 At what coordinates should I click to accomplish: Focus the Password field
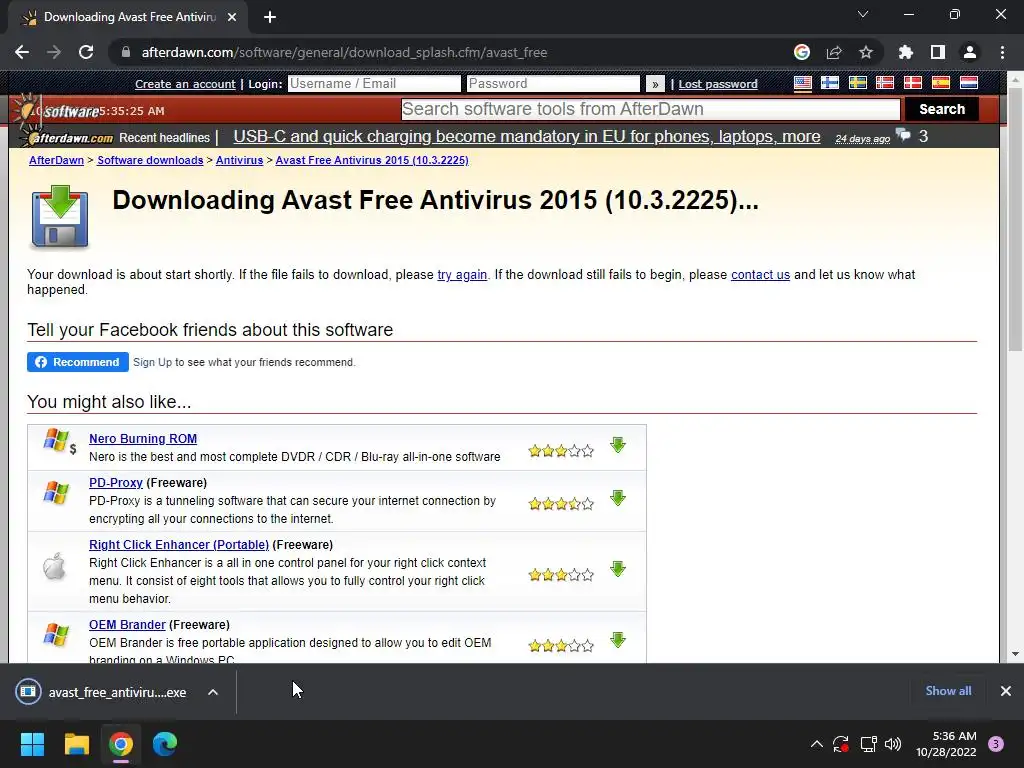tap(553, 84)
